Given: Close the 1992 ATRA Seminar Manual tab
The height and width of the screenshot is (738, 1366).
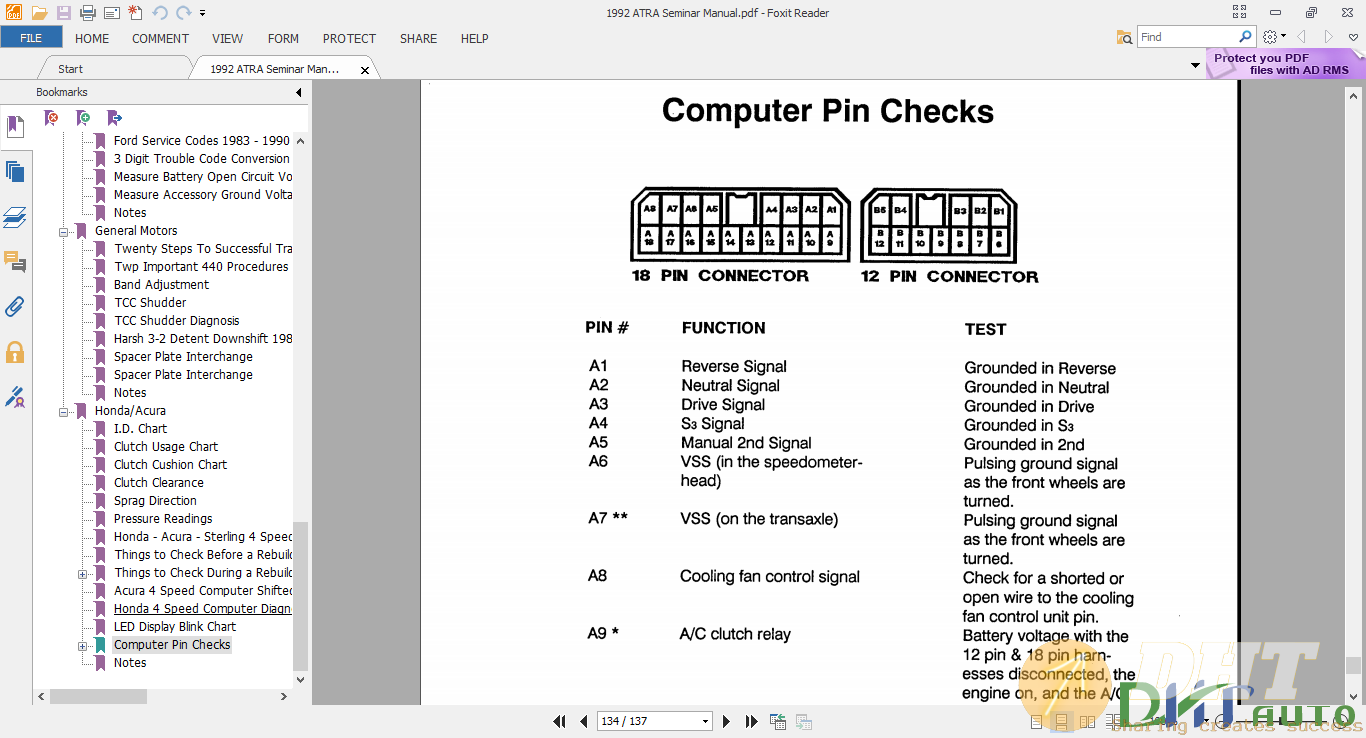Looking at the screenshot, I should coord(365,70).
